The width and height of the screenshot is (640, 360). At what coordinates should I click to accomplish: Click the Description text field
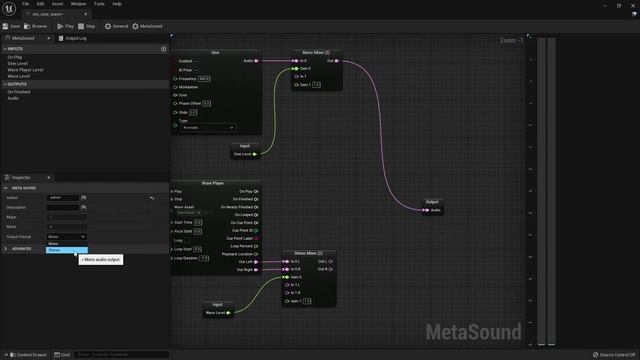(x=62, y=208)
